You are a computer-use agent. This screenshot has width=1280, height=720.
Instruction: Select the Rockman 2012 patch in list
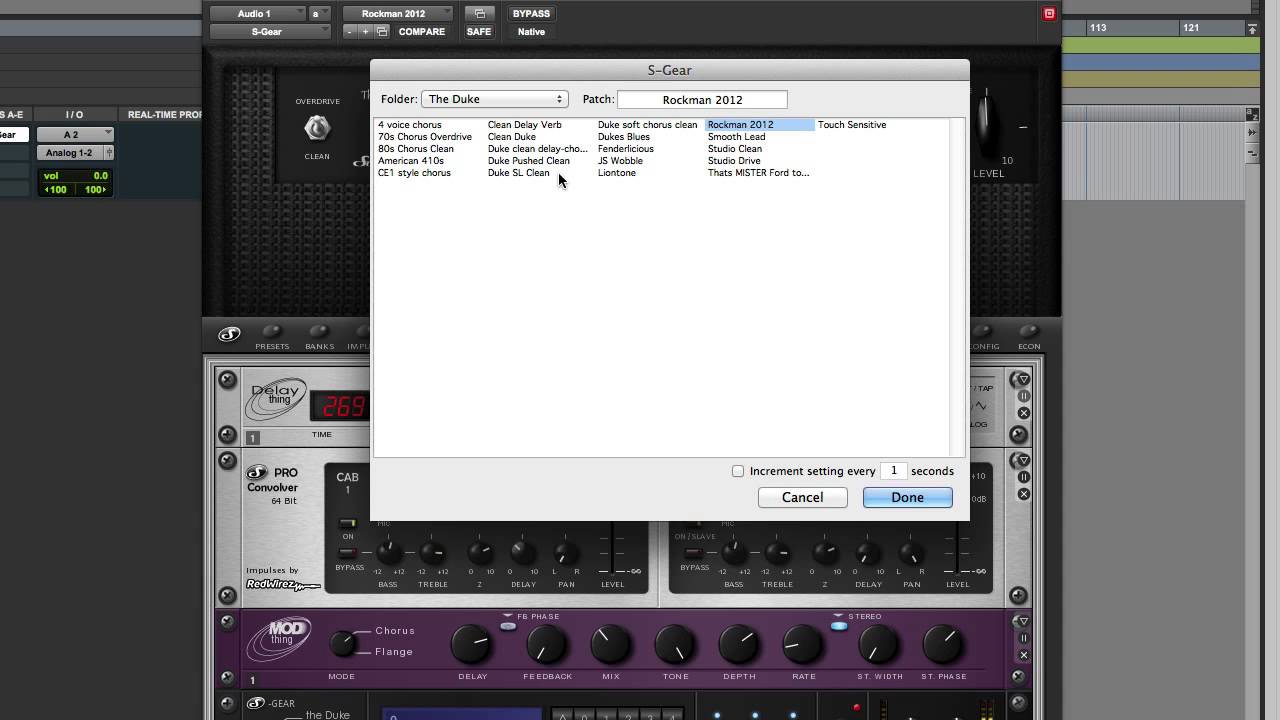coord(760,125)
